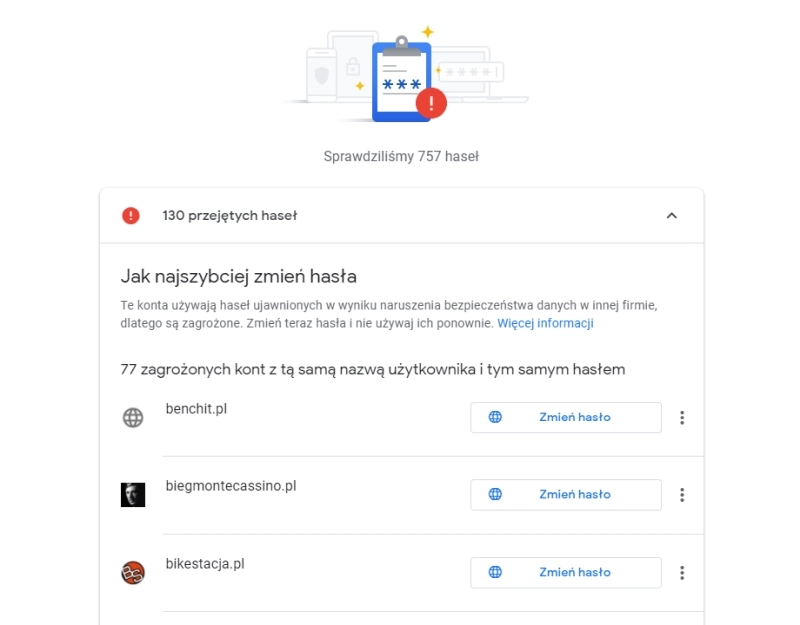Open more options menu for bikestacja.pl

pos(682,573)
